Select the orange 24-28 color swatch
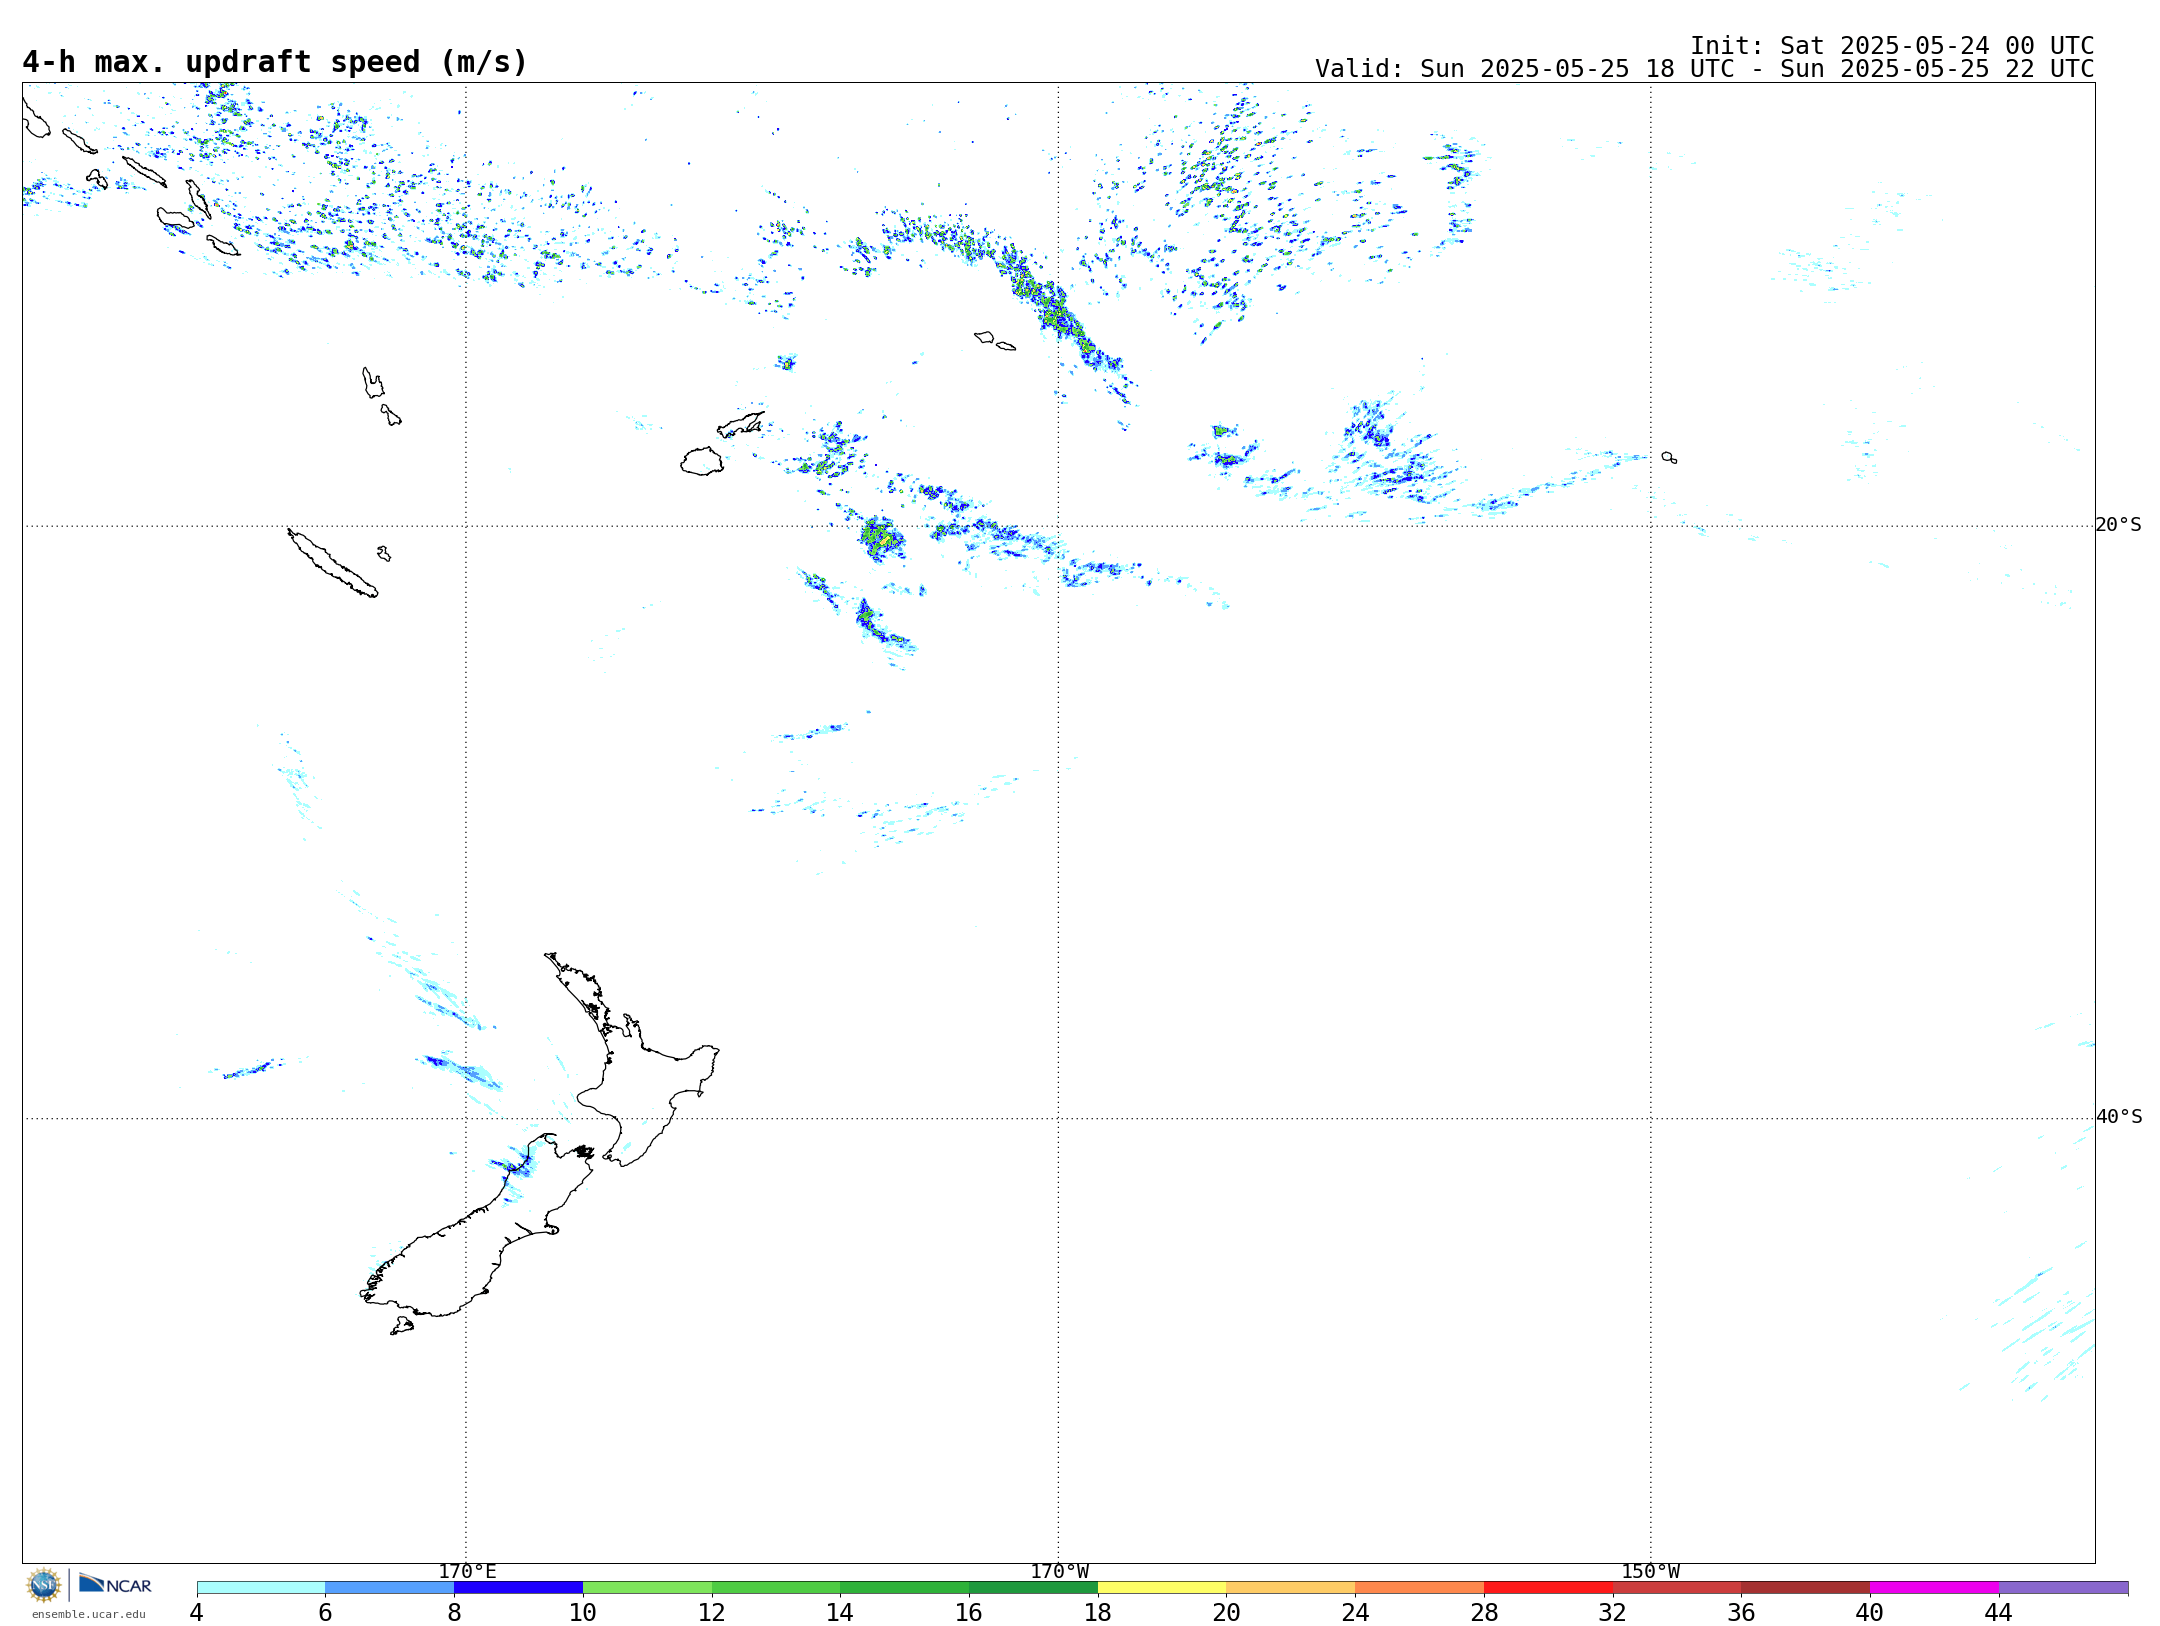Screen dimensions: 2160x1626 pos(1420,1588)
